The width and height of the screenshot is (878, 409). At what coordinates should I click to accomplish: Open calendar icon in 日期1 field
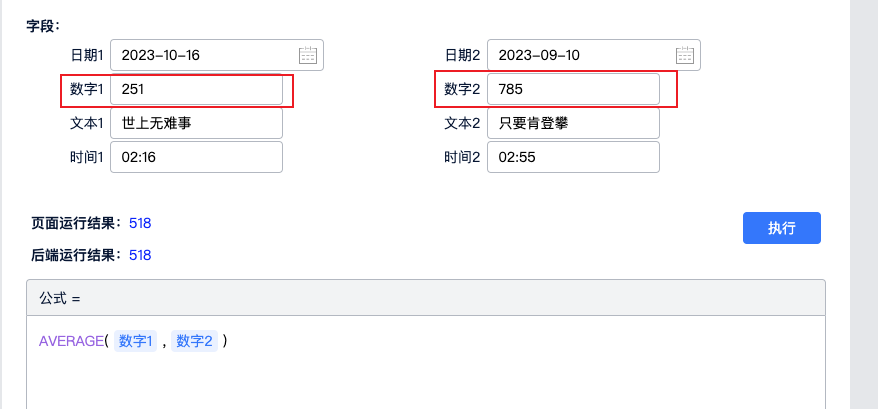(308, 55)
